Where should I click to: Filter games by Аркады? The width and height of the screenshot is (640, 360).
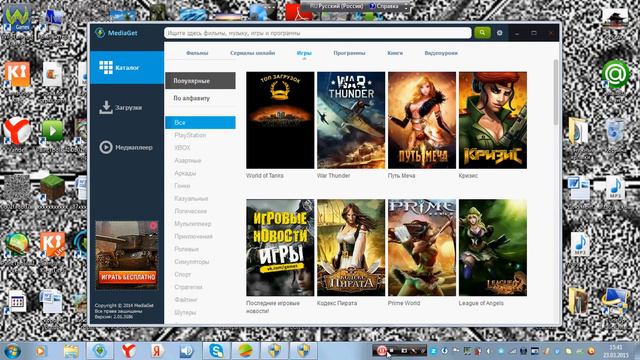(x=185, y=173)
